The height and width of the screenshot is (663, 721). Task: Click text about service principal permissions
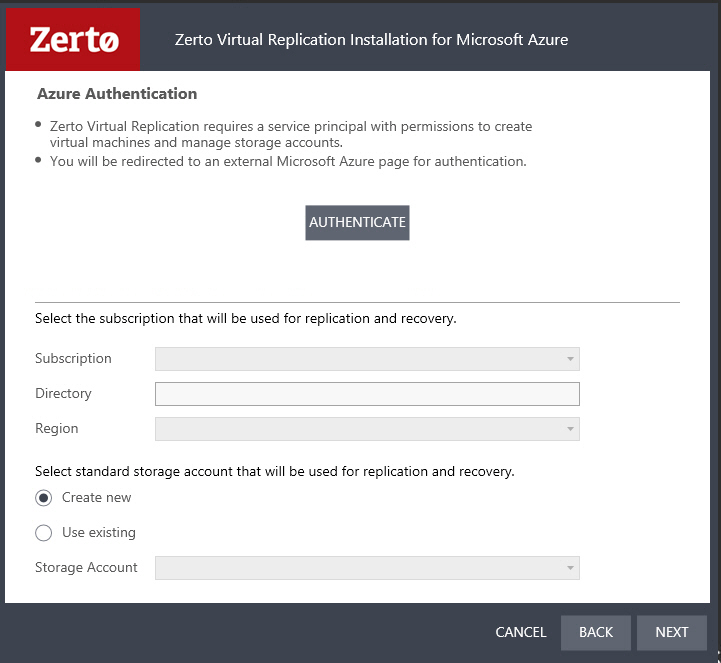pyautogui.click(x=291, y=134)
